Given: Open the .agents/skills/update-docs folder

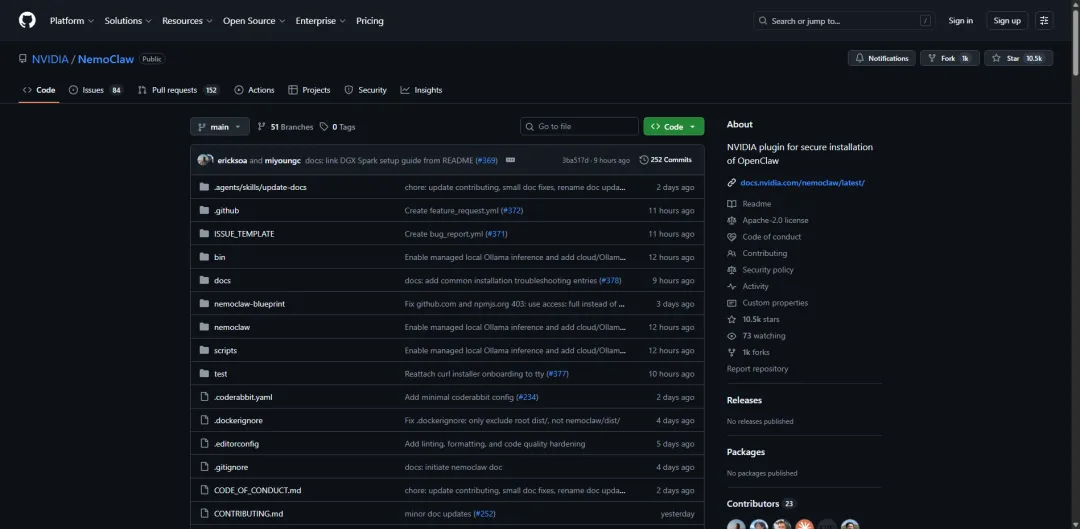Looking at the screenshot, I should click(x=260, y=187).
